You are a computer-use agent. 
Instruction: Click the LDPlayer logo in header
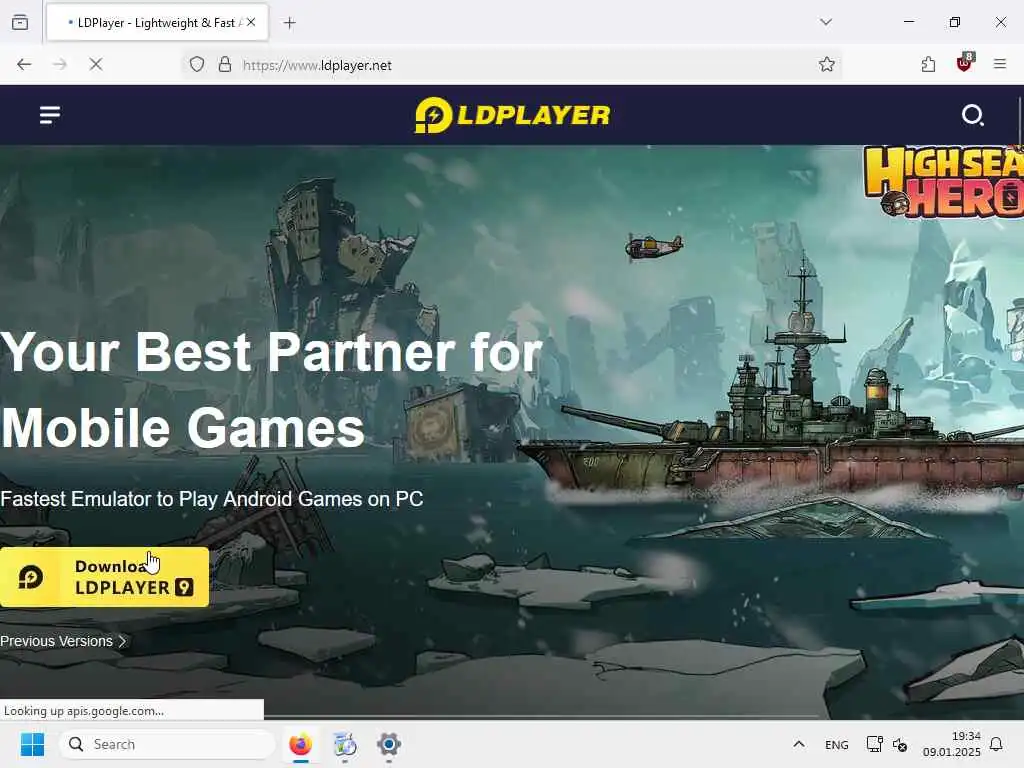click(512, 115)
